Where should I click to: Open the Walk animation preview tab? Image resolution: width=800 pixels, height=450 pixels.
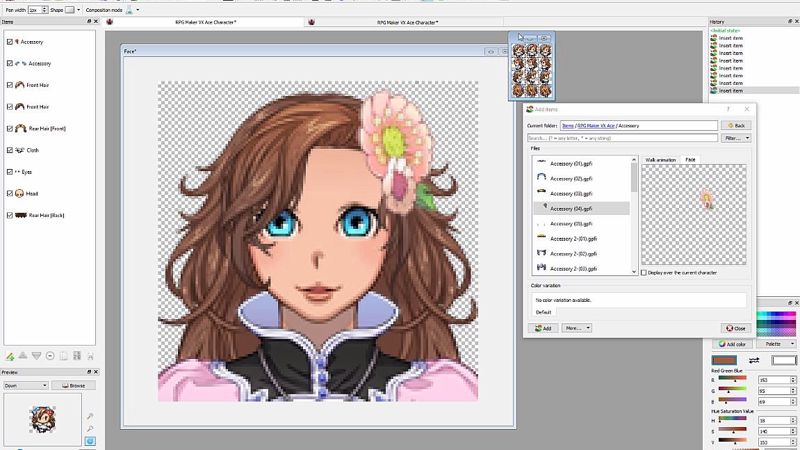[x=661, y=160]
